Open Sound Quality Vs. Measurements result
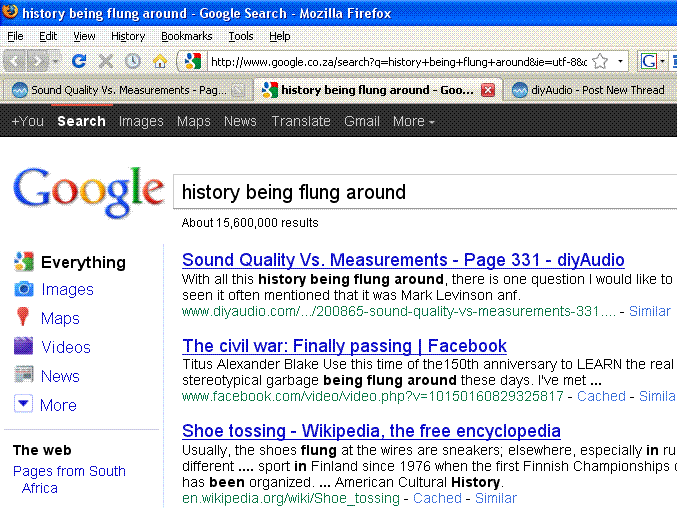677x508 pixels. pyautogui.click(x=403, y=260)
